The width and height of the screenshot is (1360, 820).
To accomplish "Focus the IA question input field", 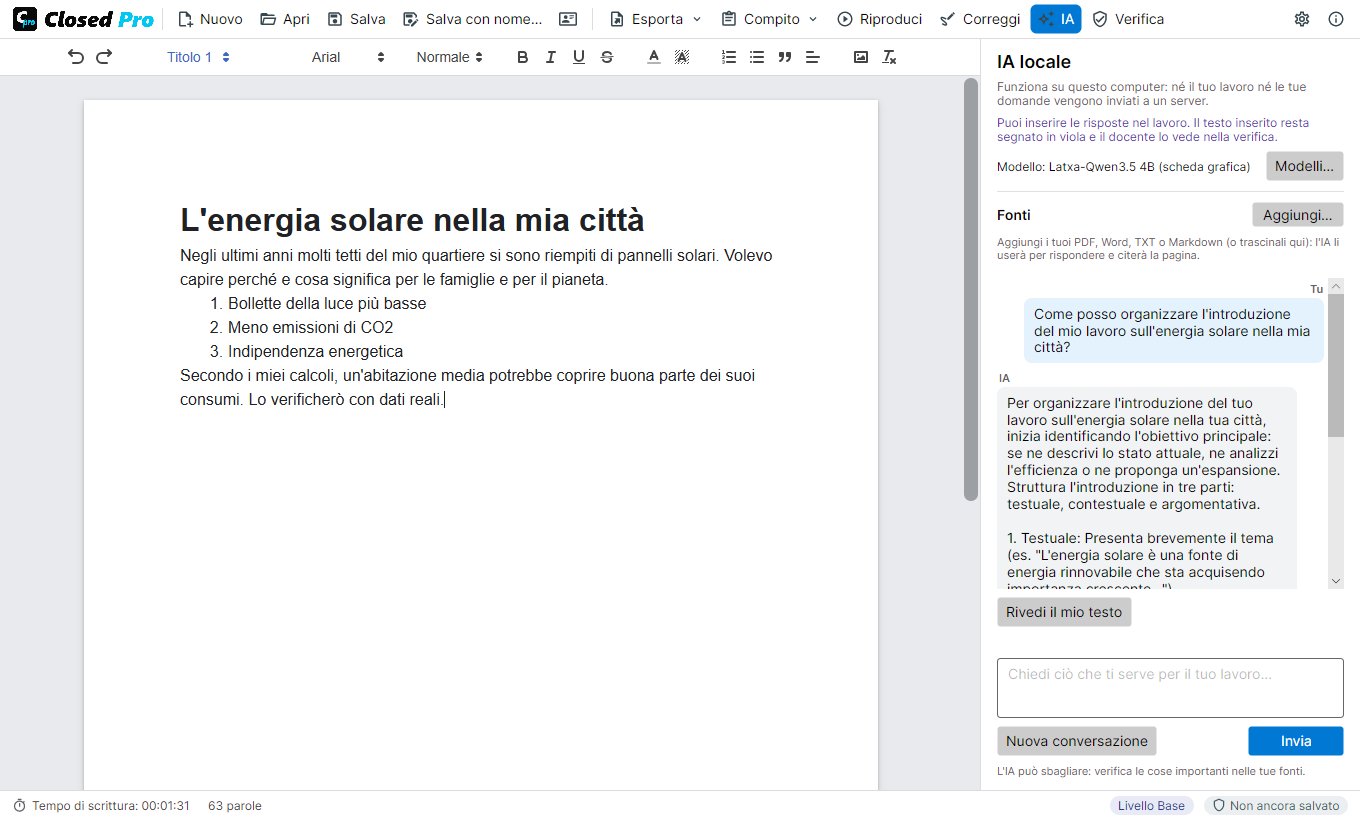I will click(1170, 688).
